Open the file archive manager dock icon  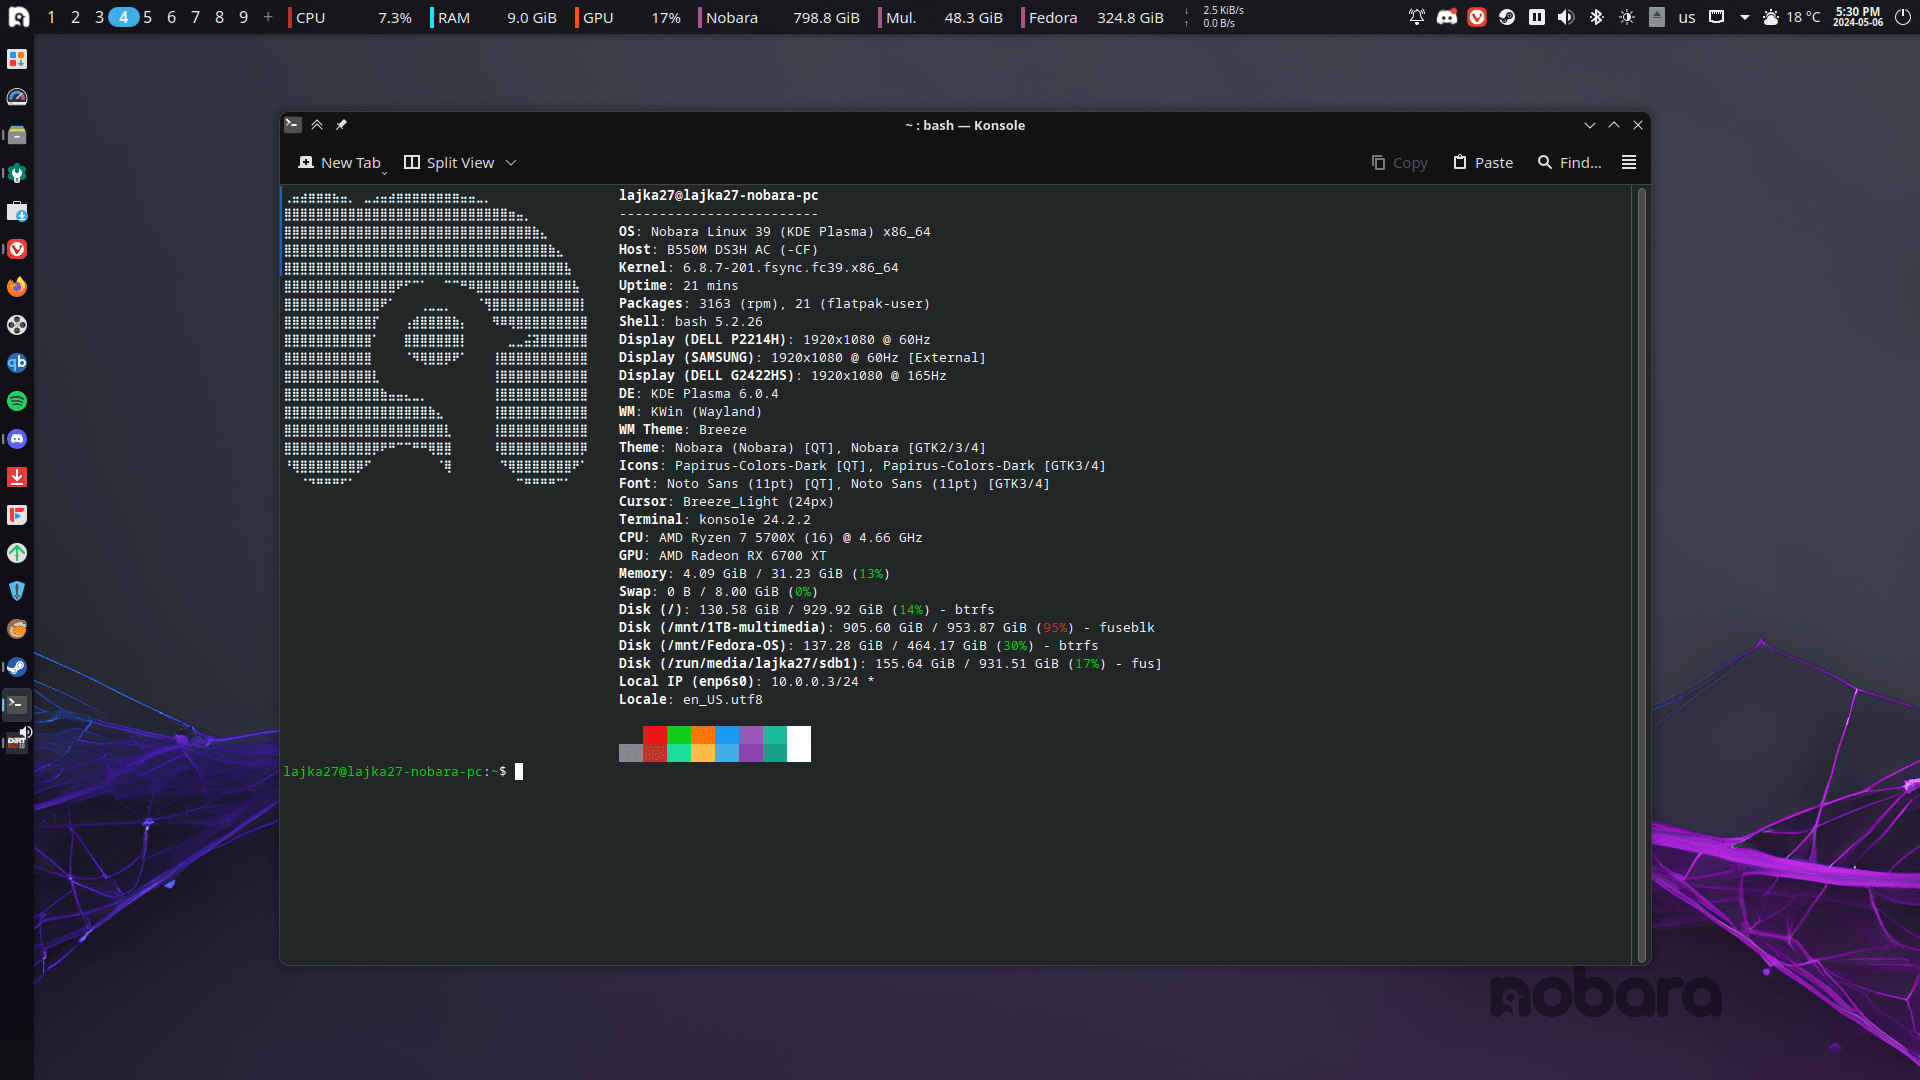(x=17, y=135)
